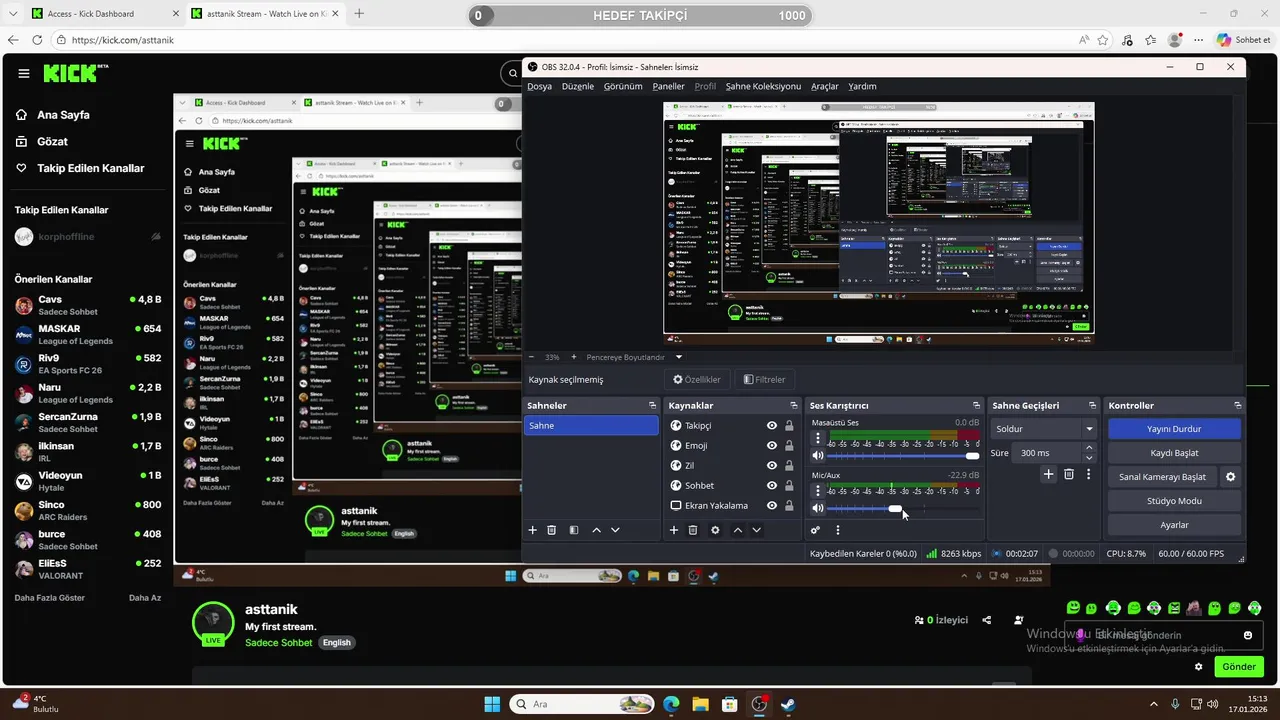This screenshot has width=1280, height=720.
Task: Delete the scene transition with trash icon
Action: click(x=1069, y=475)
